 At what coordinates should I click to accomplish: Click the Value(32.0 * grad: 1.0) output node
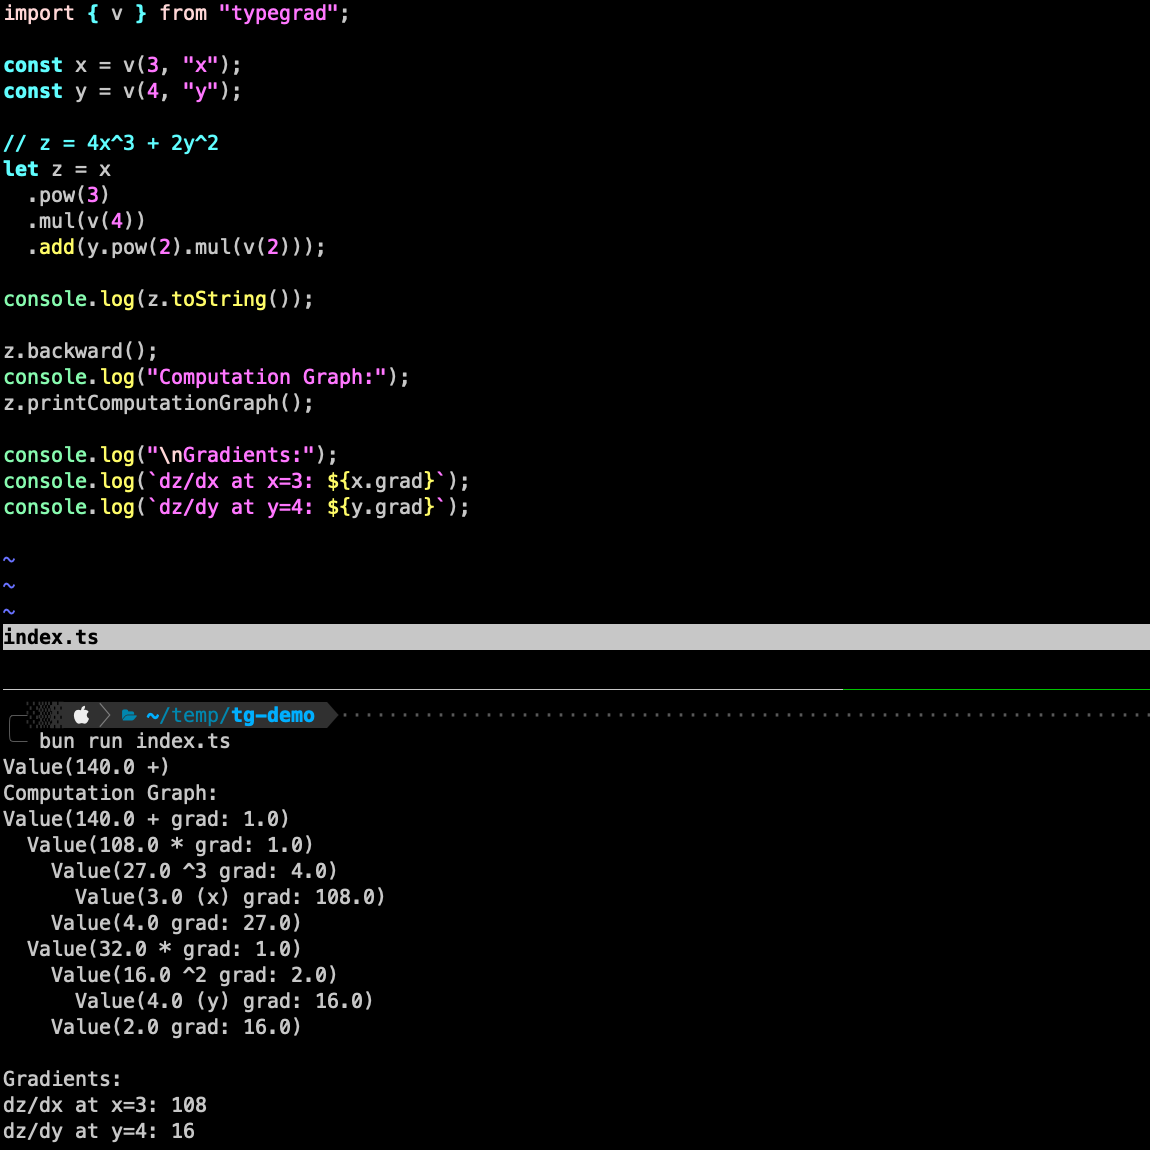point(164,949)
